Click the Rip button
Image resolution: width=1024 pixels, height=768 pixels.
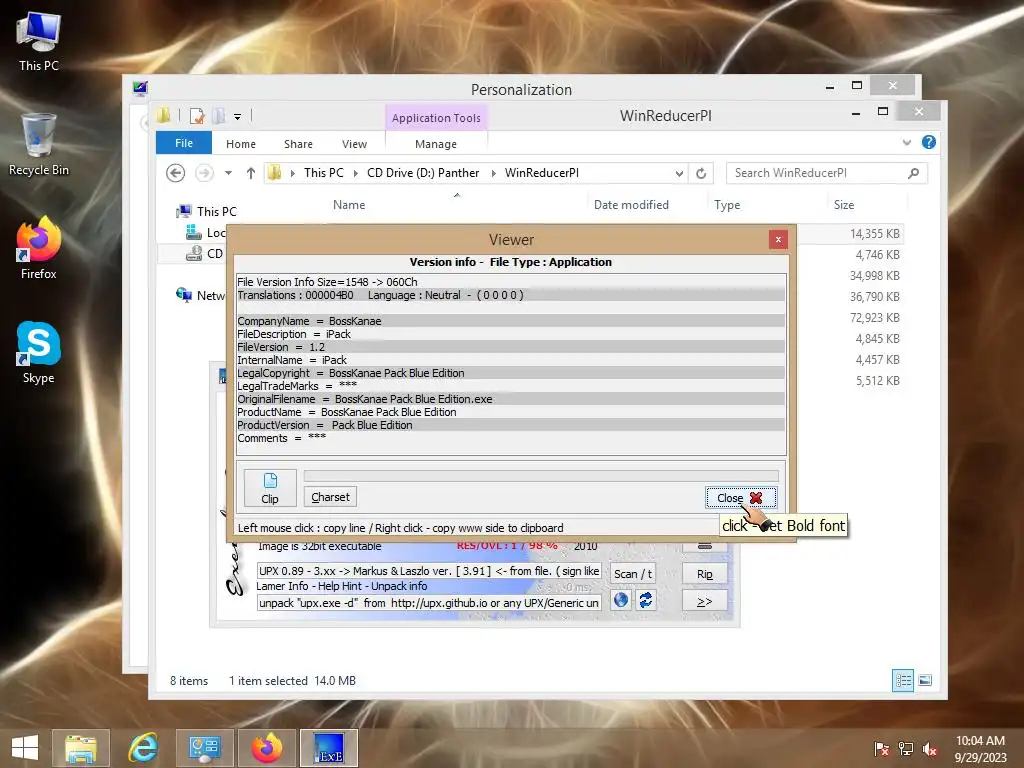705,574
